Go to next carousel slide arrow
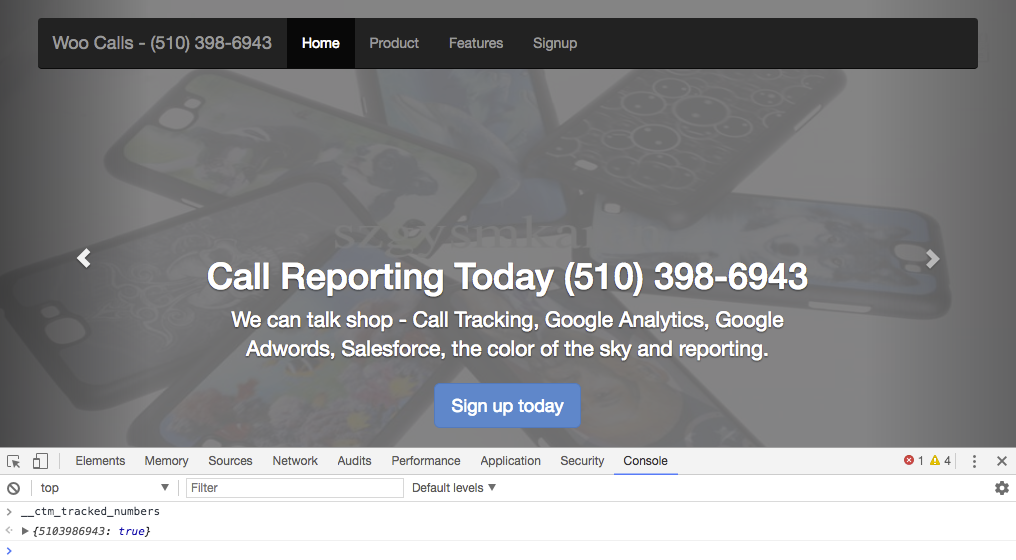Image resolution: width=1016 pixels, height=560 pixels. coord(932,259)
